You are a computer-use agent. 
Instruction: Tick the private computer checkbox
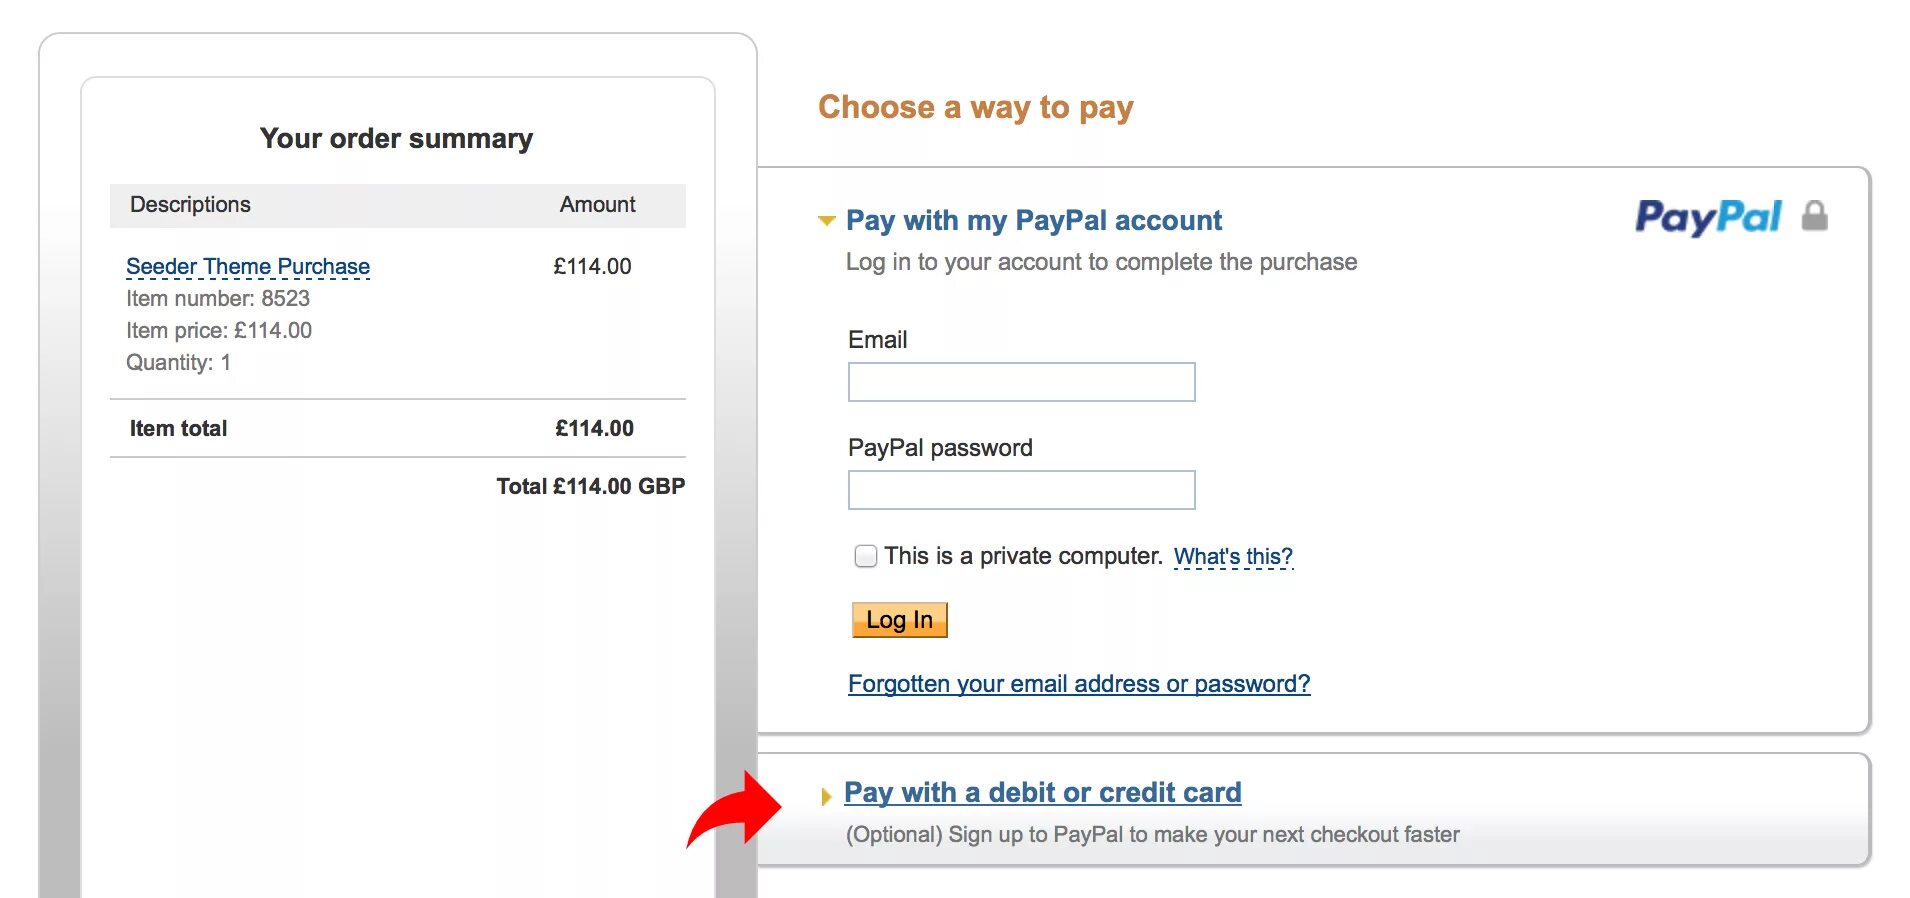pos(865,556)
